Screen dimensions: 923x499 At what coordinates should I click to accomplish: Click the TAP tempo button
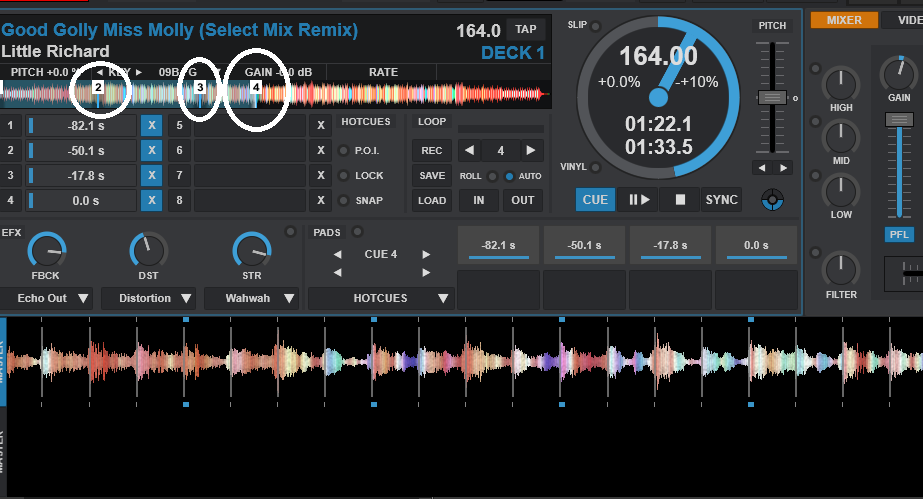tap(526, 30)
